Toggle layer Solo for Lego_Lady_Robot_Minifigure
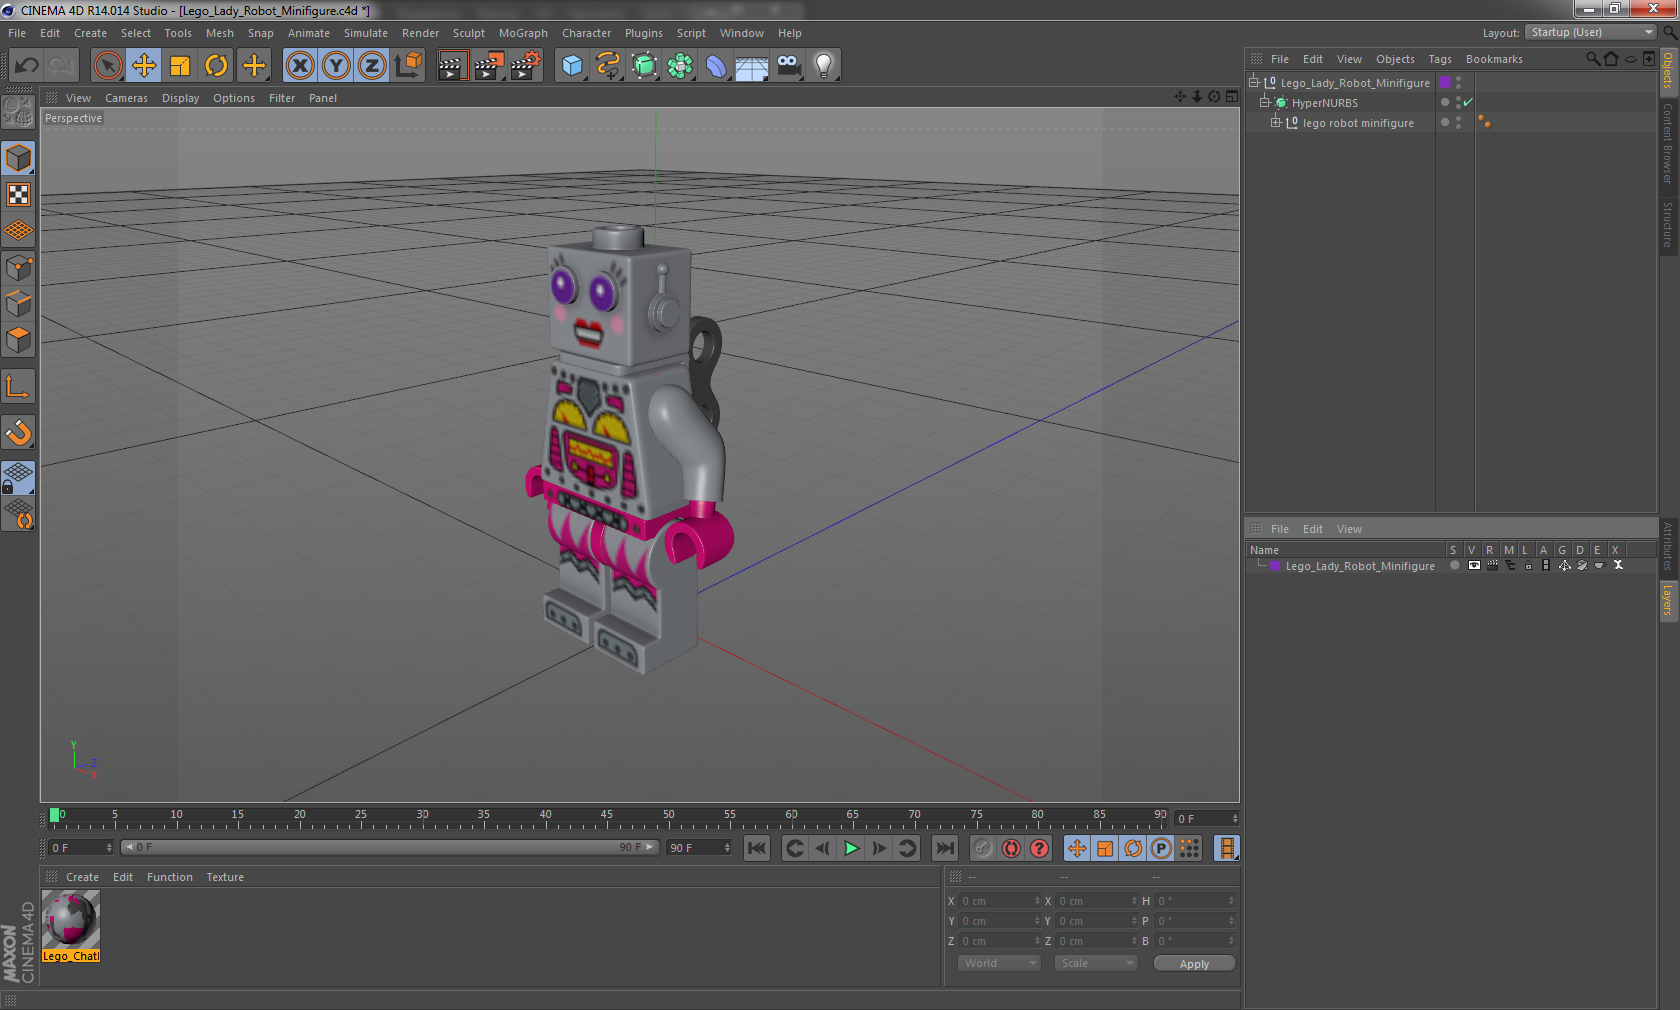The width and height of the screenshot is (1680, 1010). click(x=1455, y=565)
